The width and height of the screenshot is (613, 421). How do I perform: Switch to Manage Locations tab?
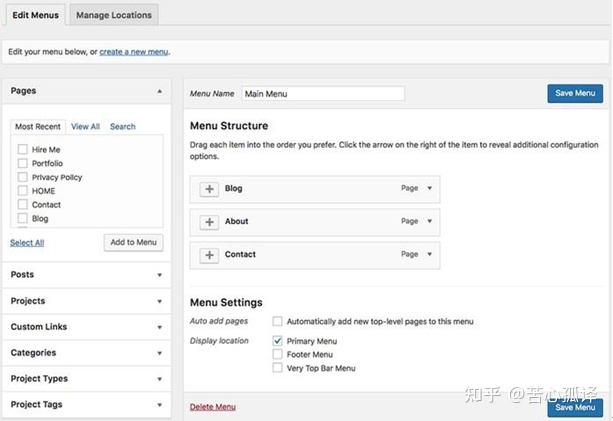[x=115, y=15]
